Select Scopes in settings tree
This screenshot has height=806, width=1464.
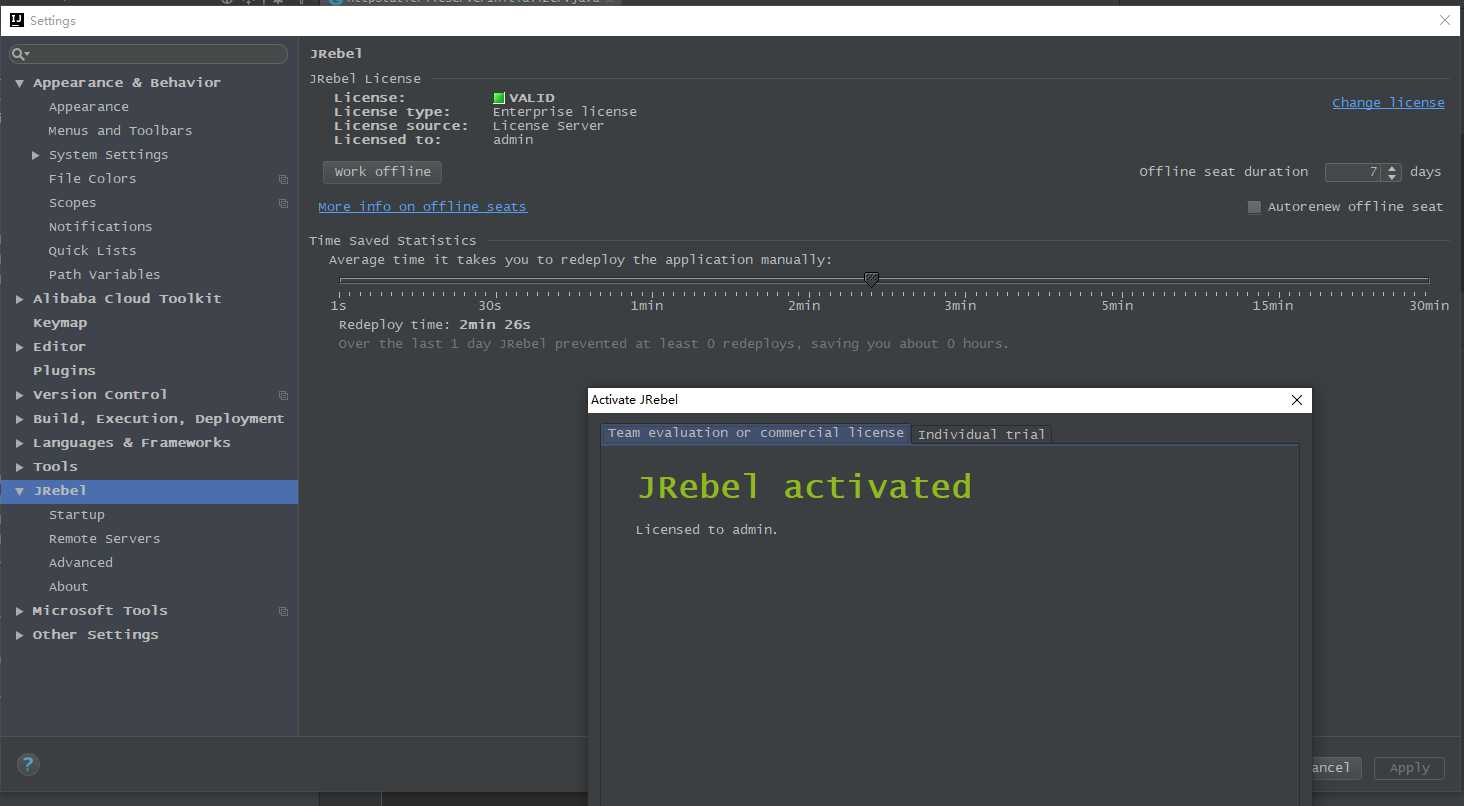[72, 203]
